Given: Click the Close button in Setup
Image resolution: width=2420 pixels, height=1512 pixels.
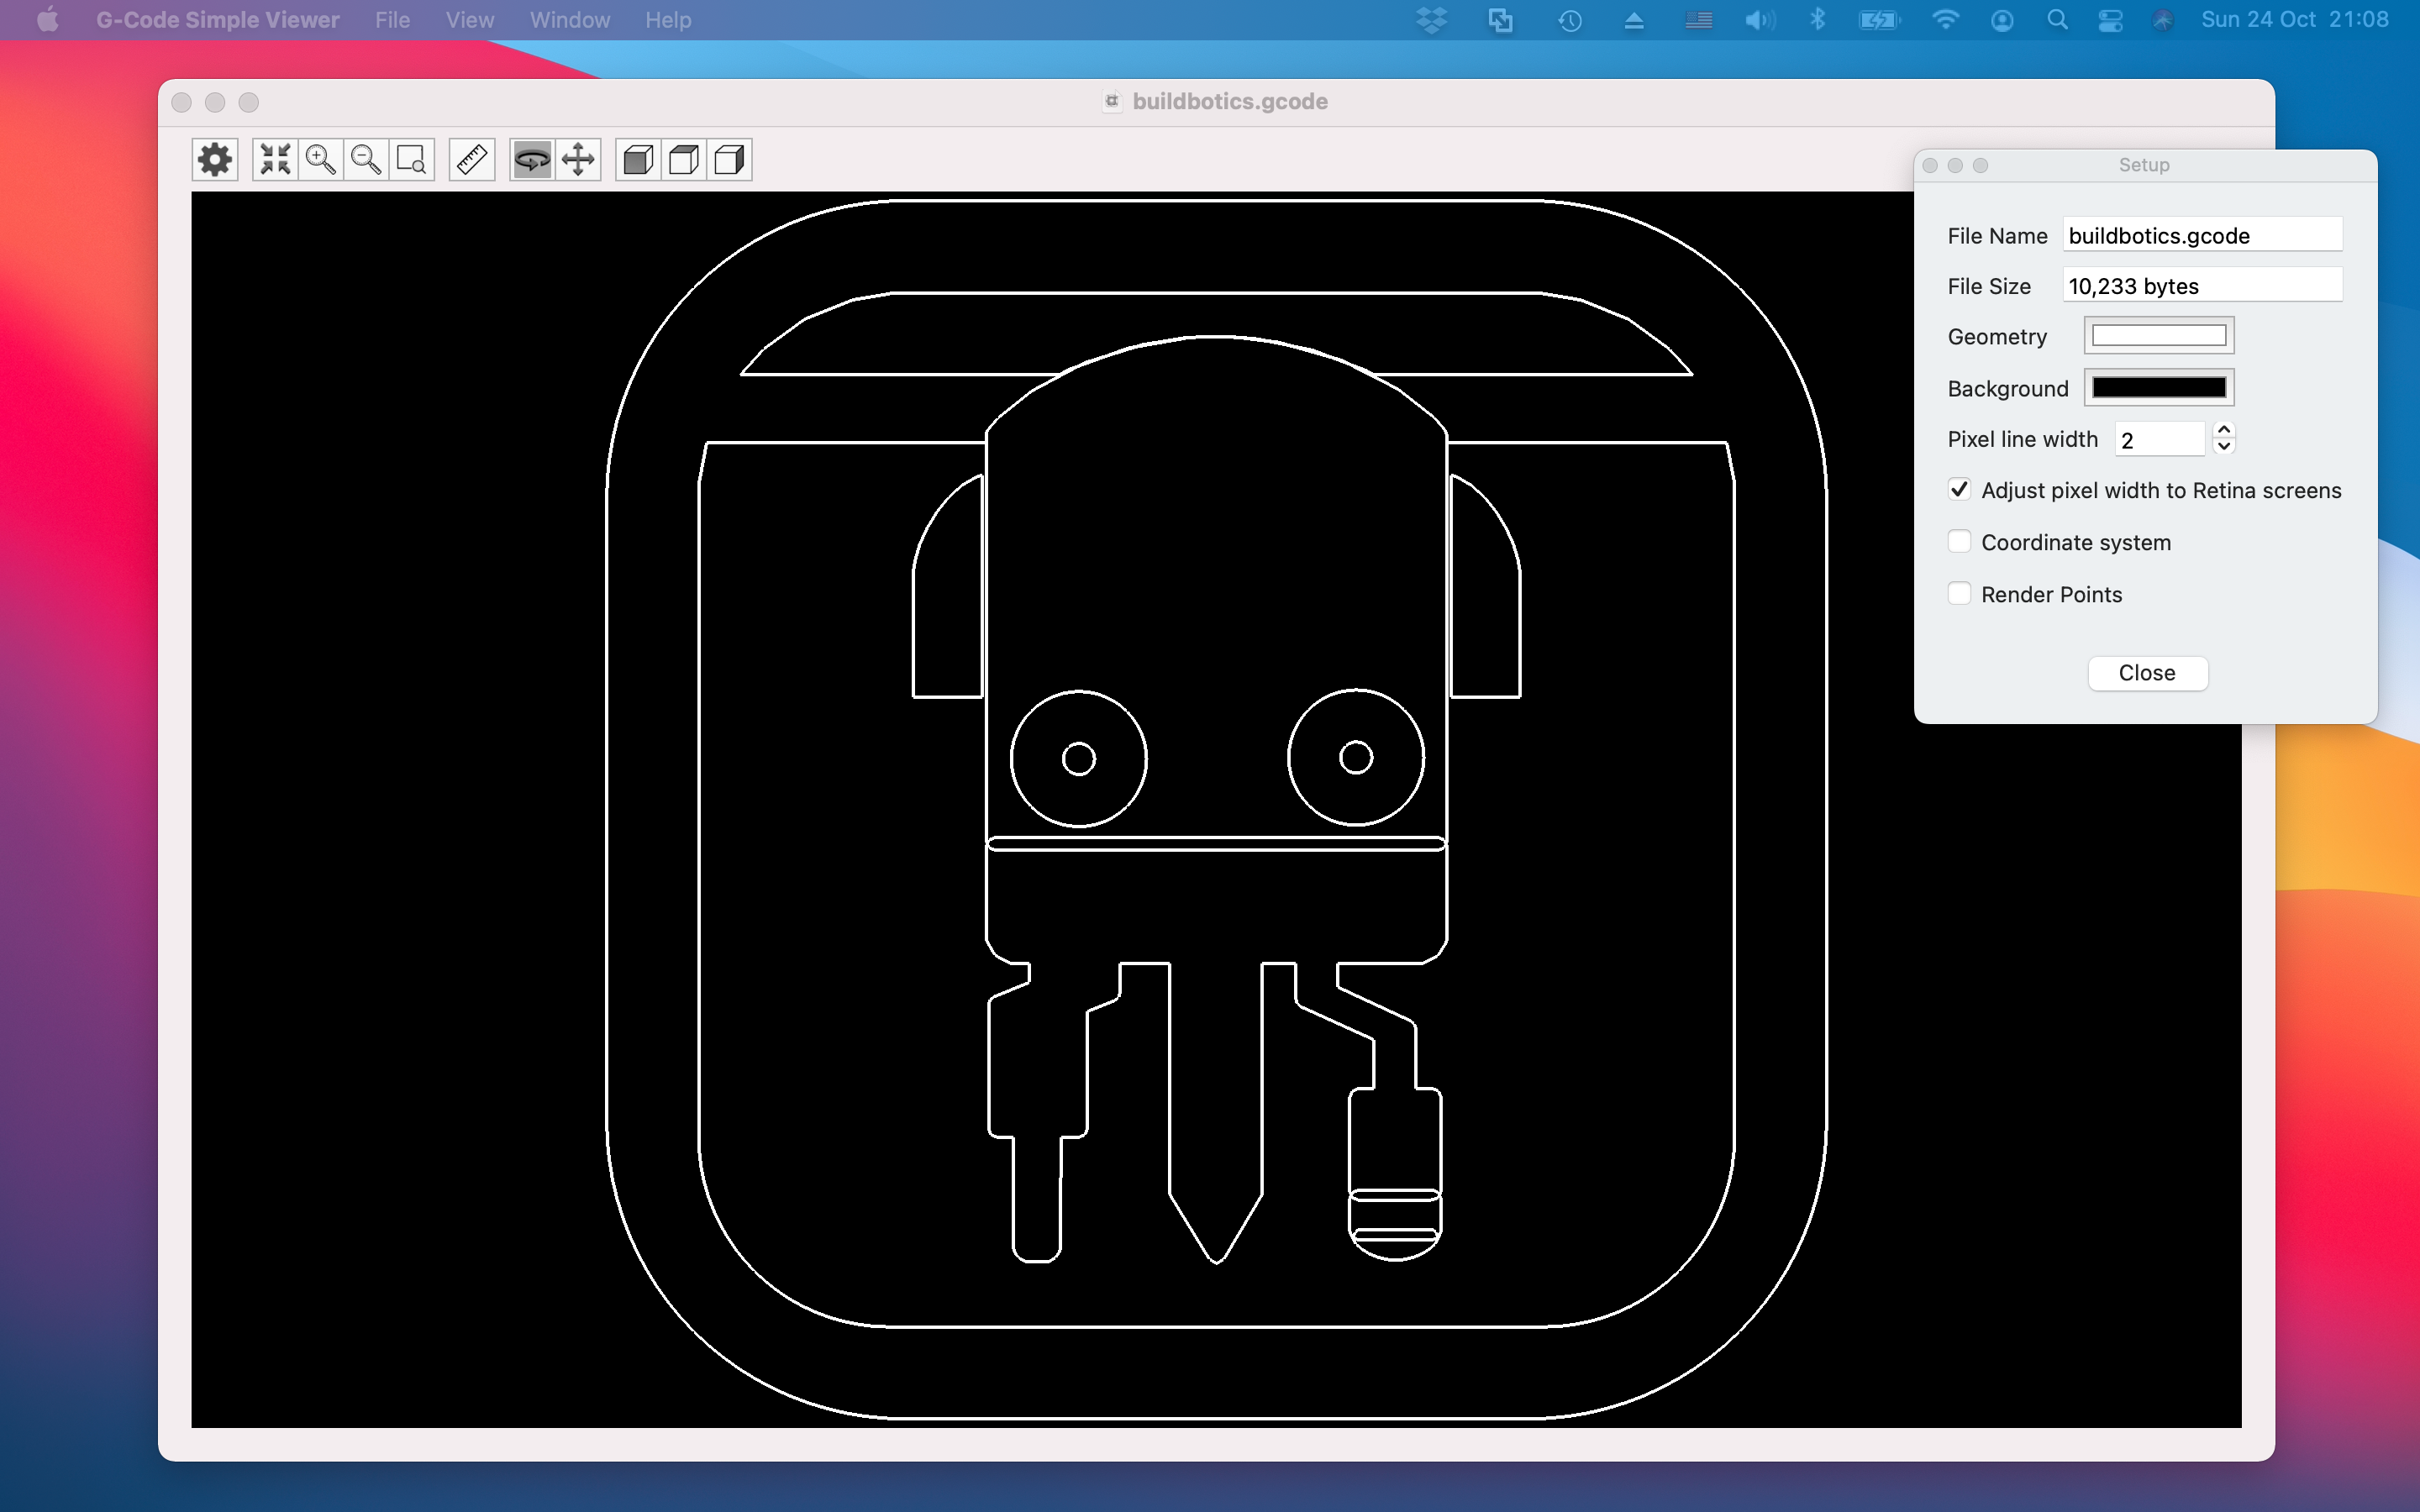Looking at the screenshot, I should 2147,673.
